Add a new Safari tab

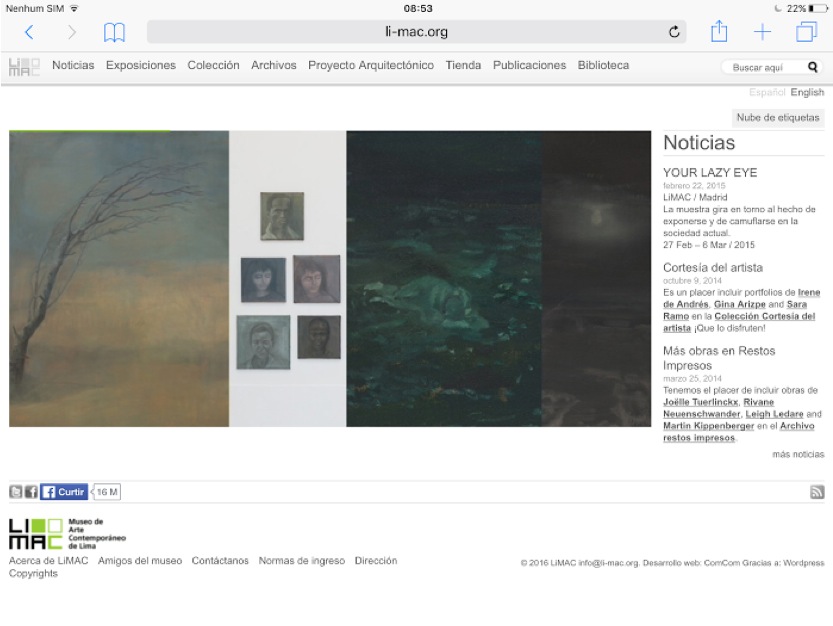click(762, 32)
